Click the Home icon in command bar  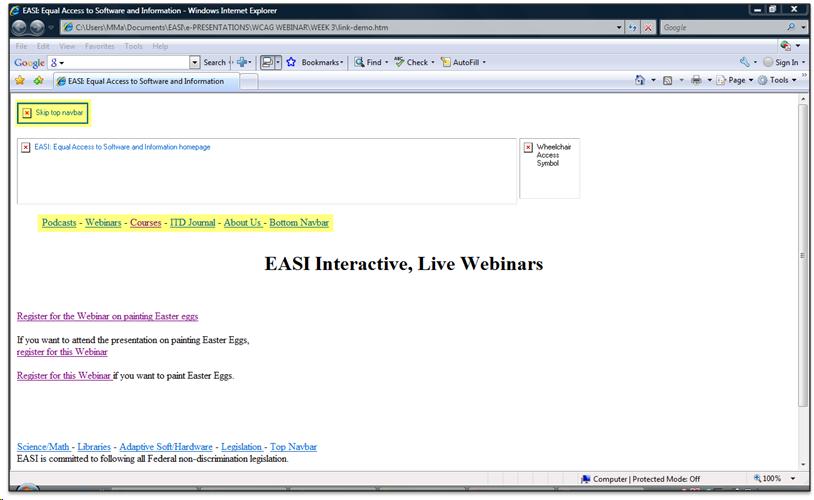pos(640,80)
